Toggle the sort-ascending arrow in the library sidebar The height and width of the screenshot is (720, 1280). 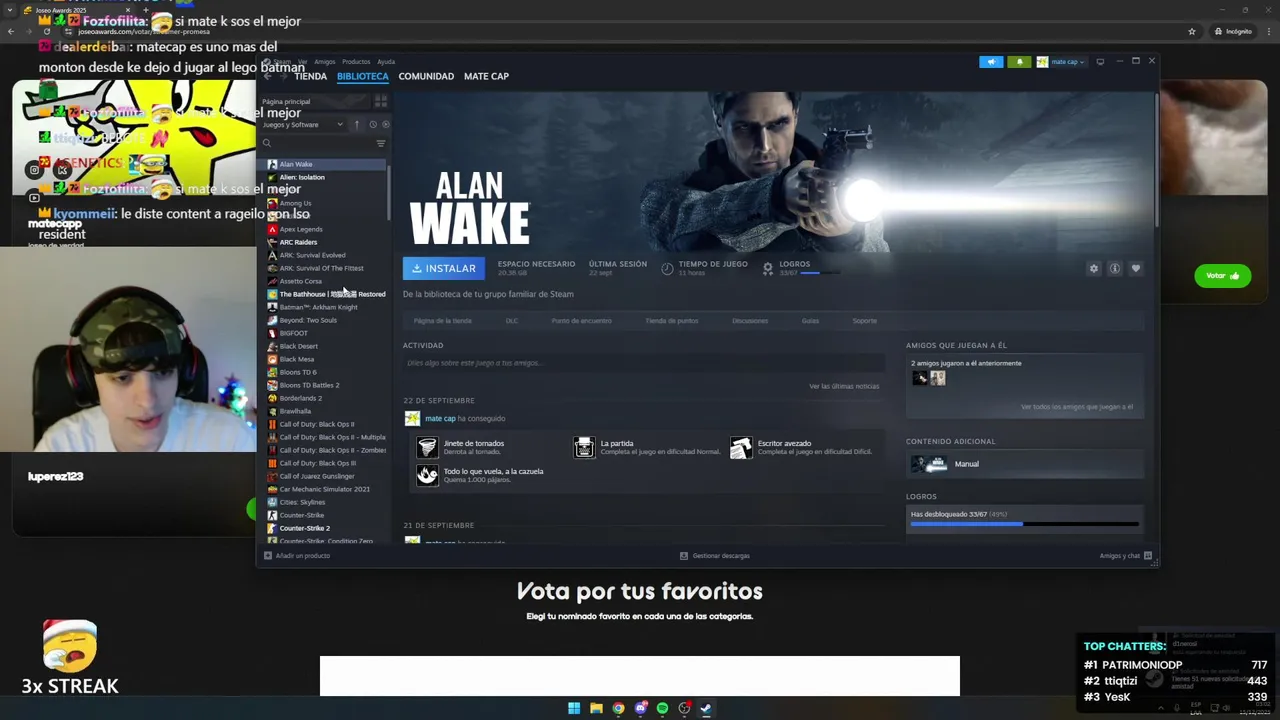coord(356,125)
